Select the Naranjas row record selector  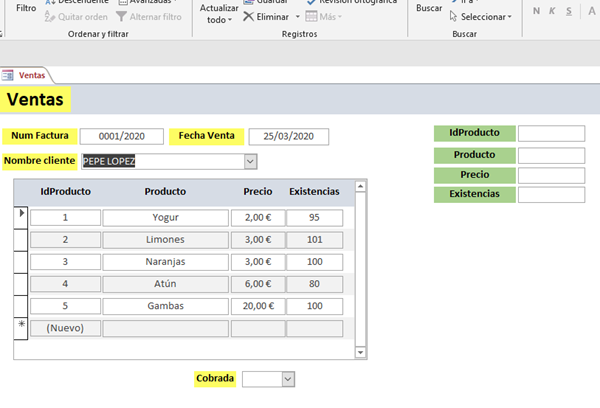click(21, 262)
